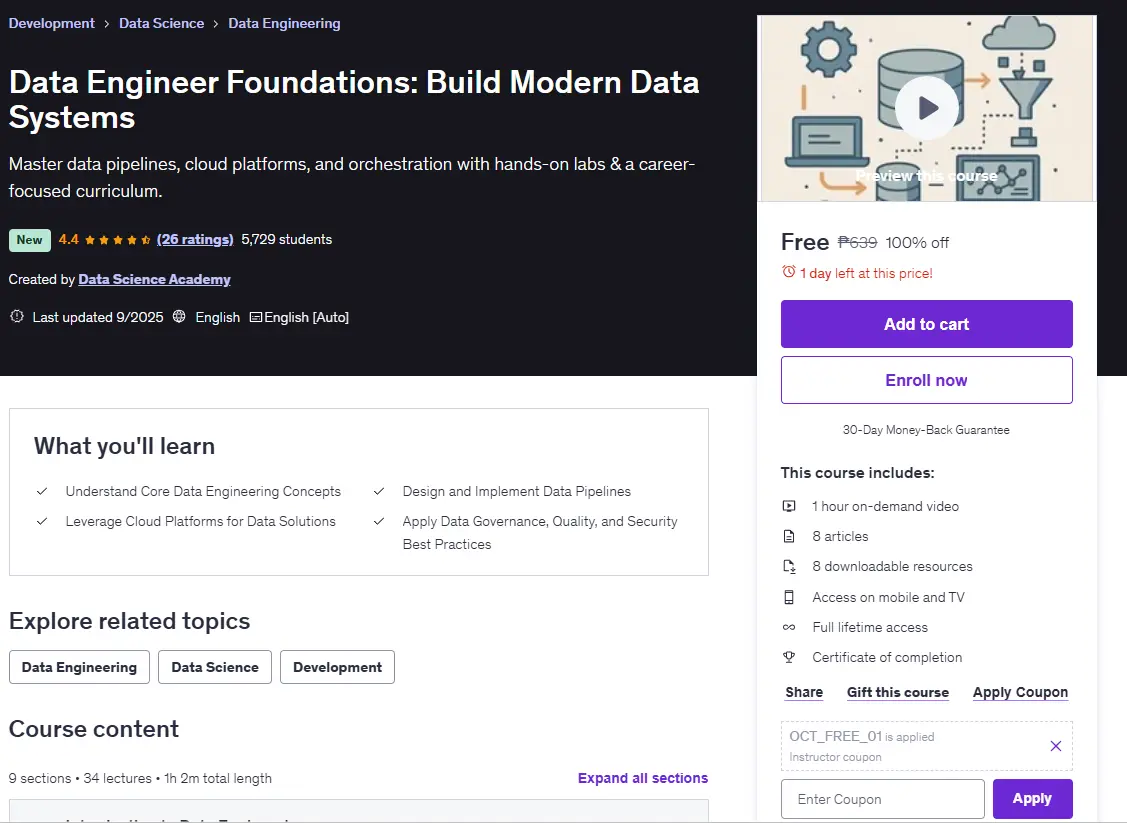Open Development breadcrumb link
Screen dimensions: 1127x823
coord(51,23)
